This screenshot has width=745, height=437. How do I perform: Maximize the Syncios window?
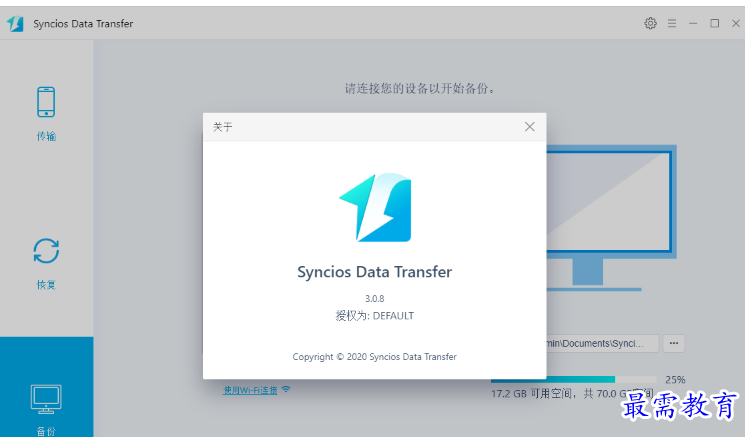point(715,23)
